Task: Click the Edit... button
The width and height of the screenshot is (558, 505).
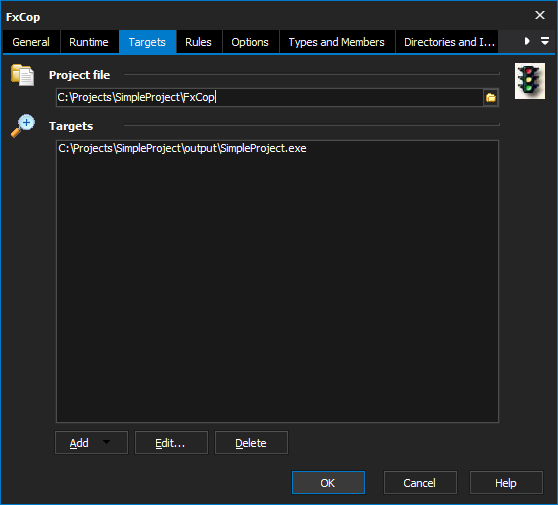Action: [171, 443]
